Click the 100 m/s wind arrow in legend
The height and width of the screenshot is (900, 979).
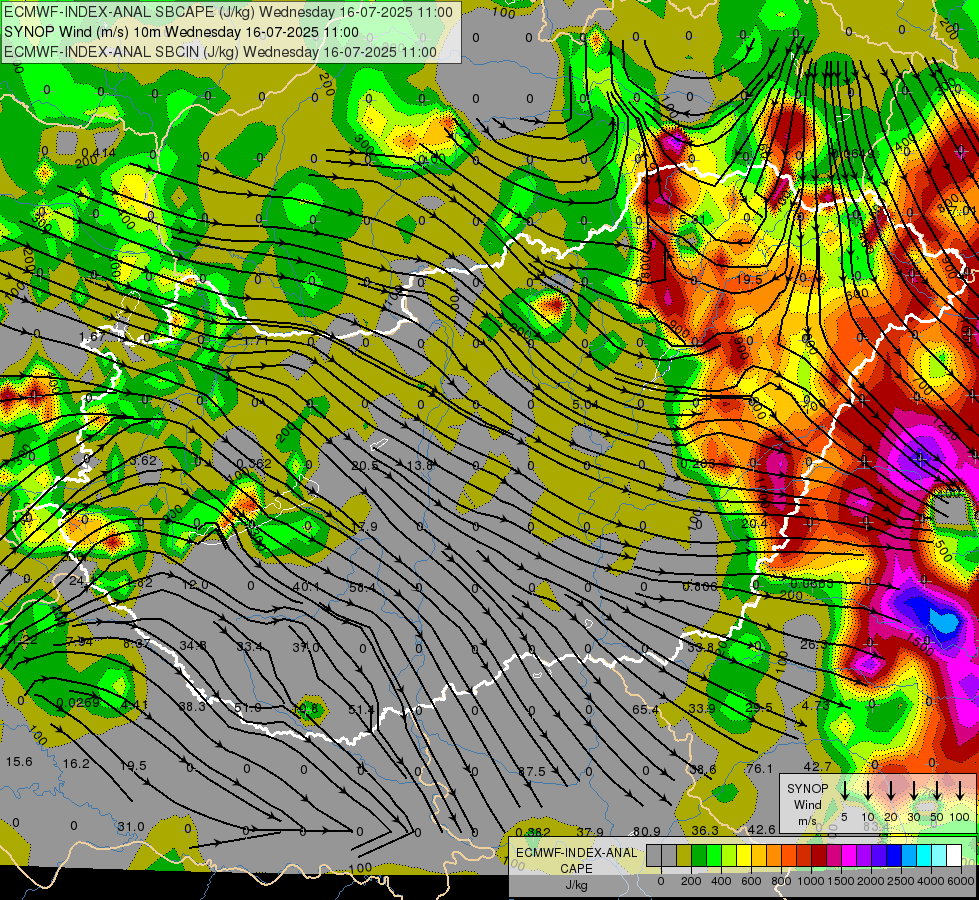pos(960,789)
